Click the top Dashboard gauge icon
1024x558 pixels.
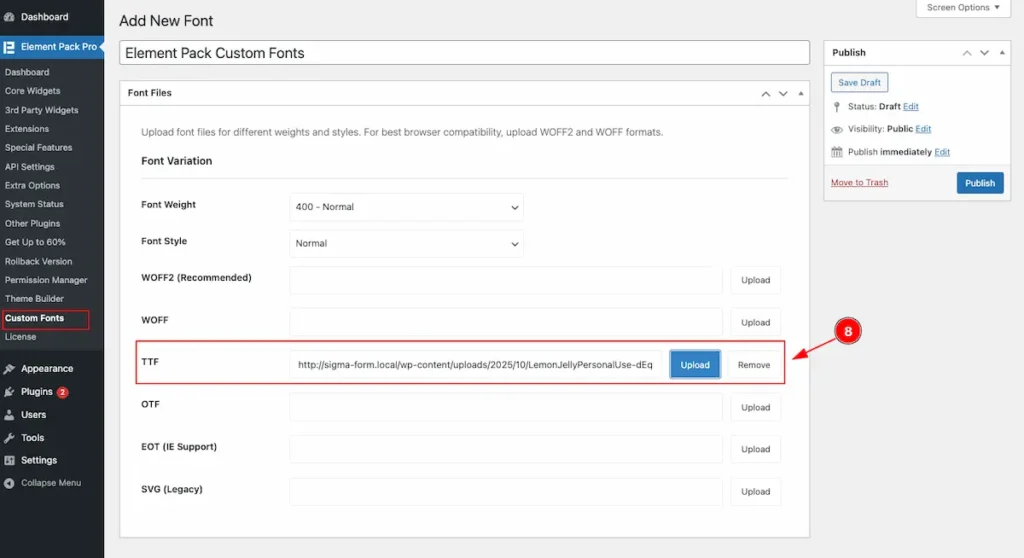coord(10,17)
